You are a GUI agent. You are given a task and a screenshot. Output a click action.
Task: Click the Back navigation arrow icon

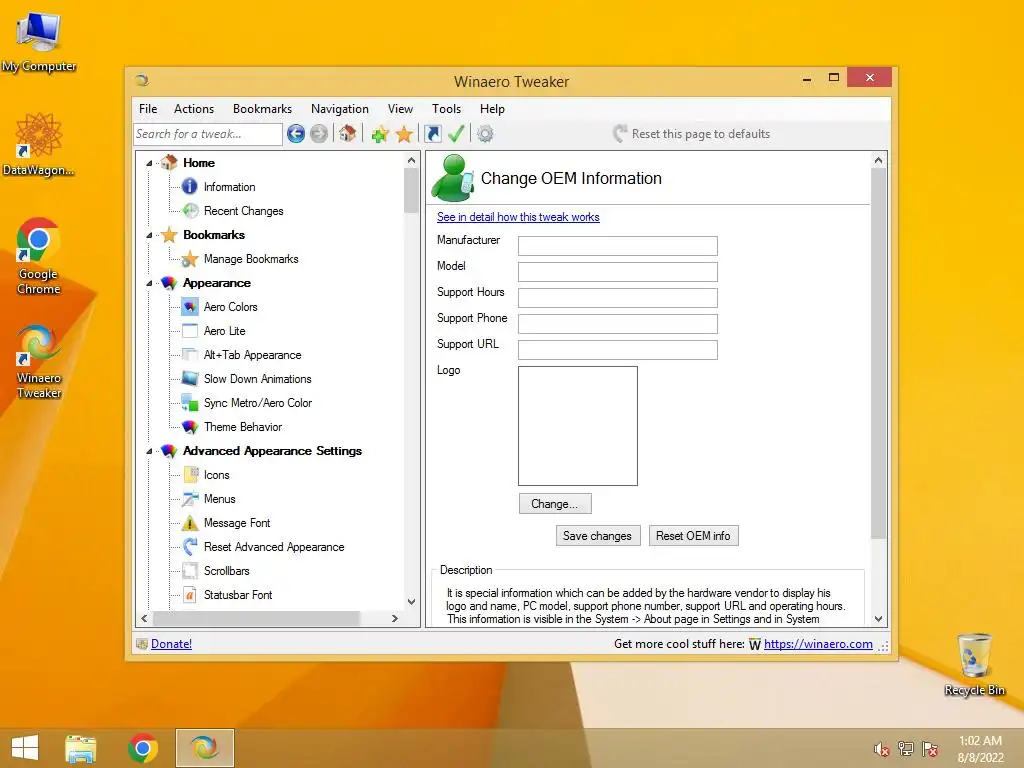point(296,134)
